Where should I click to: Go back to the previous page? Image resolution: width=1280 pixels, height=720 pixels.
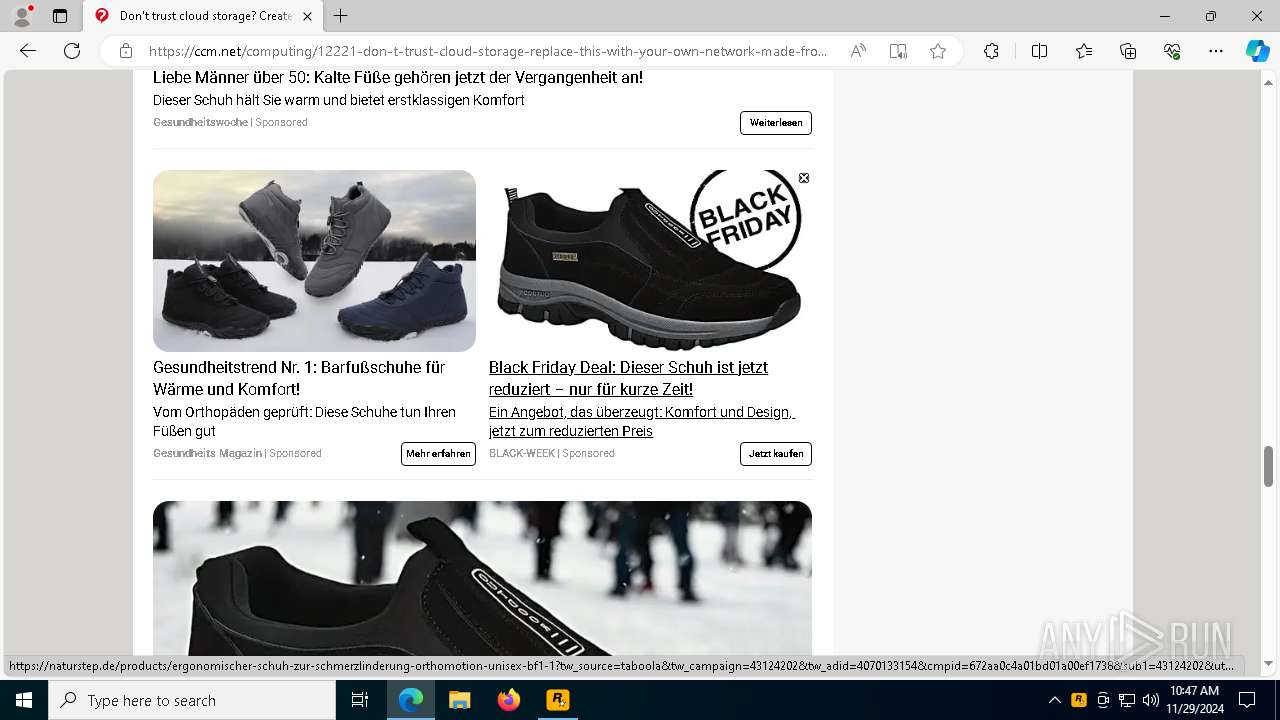click(28, 51)
